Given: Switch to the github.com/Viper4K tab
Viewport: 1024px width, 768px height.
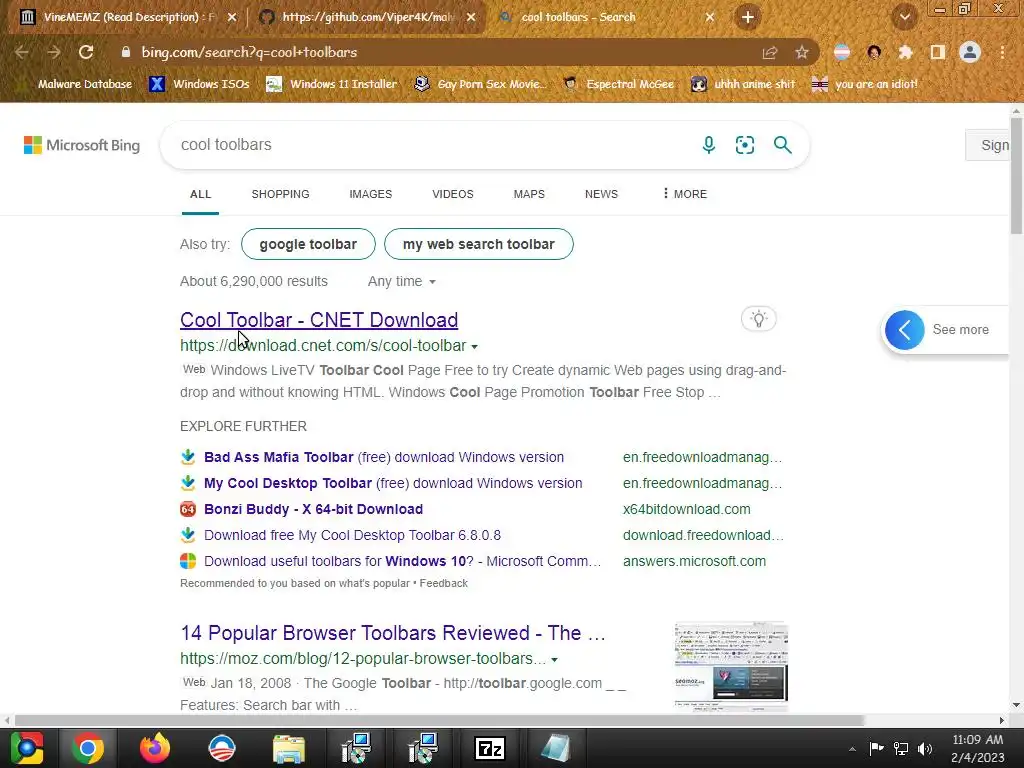Looking at the screenshot, I should pos(369,17).
